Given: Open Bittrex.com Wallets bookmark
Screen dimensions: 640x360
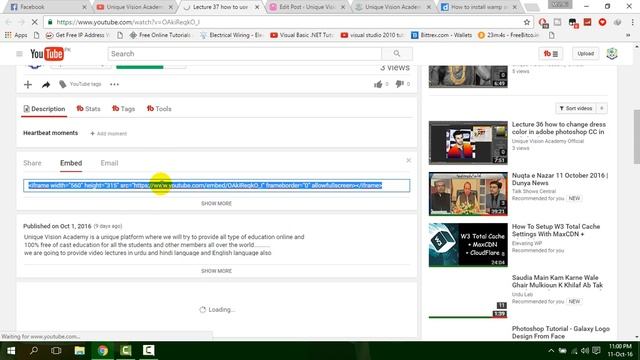Looking at the screenshot, I should pyautogui.click(x=442, y=35).
